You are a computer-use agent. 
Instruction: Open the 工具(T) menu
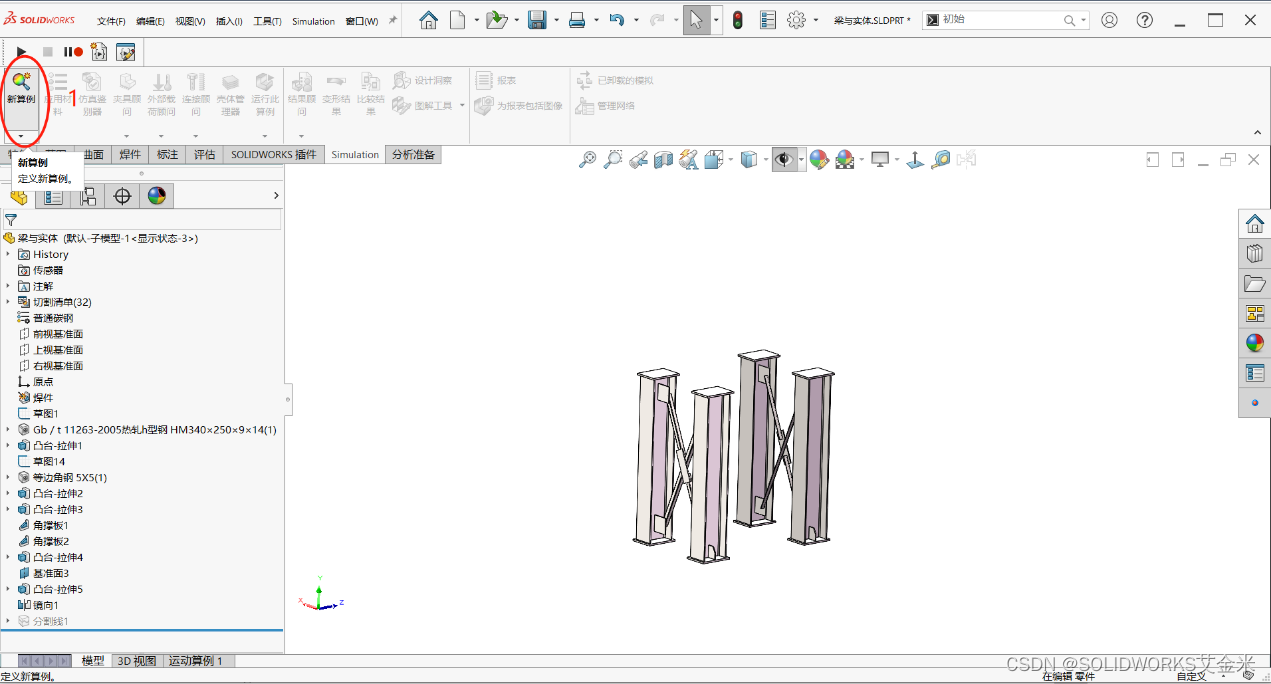pos(267,21)
